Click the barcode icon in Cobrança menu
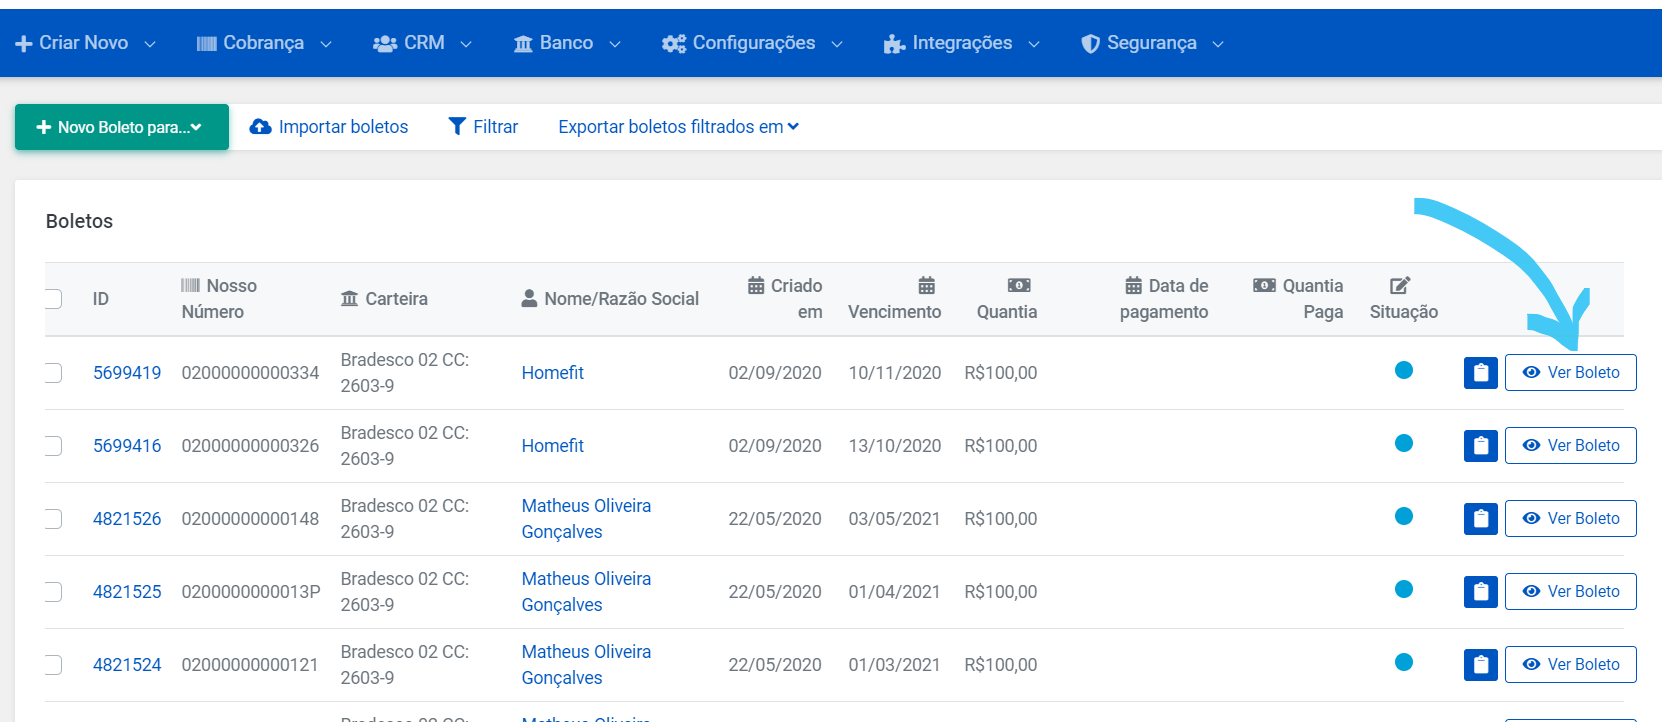 point(207,44)
